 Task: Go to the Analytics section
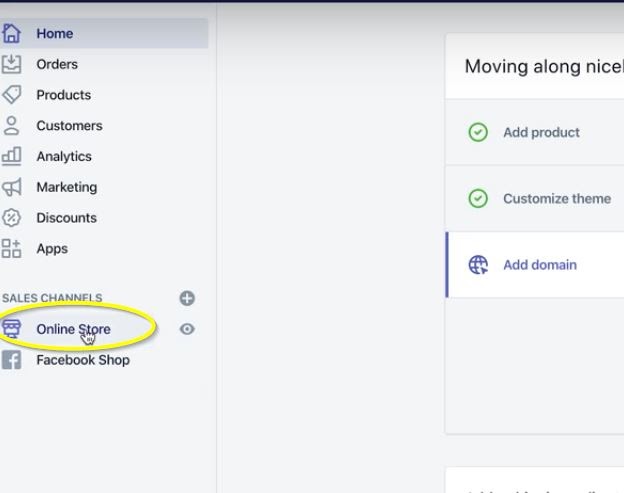(64, 156)
